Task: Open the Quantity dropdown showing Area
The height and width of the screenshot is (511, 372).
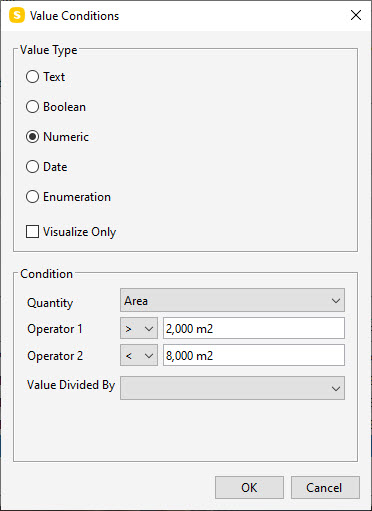Action: point(232,300)
